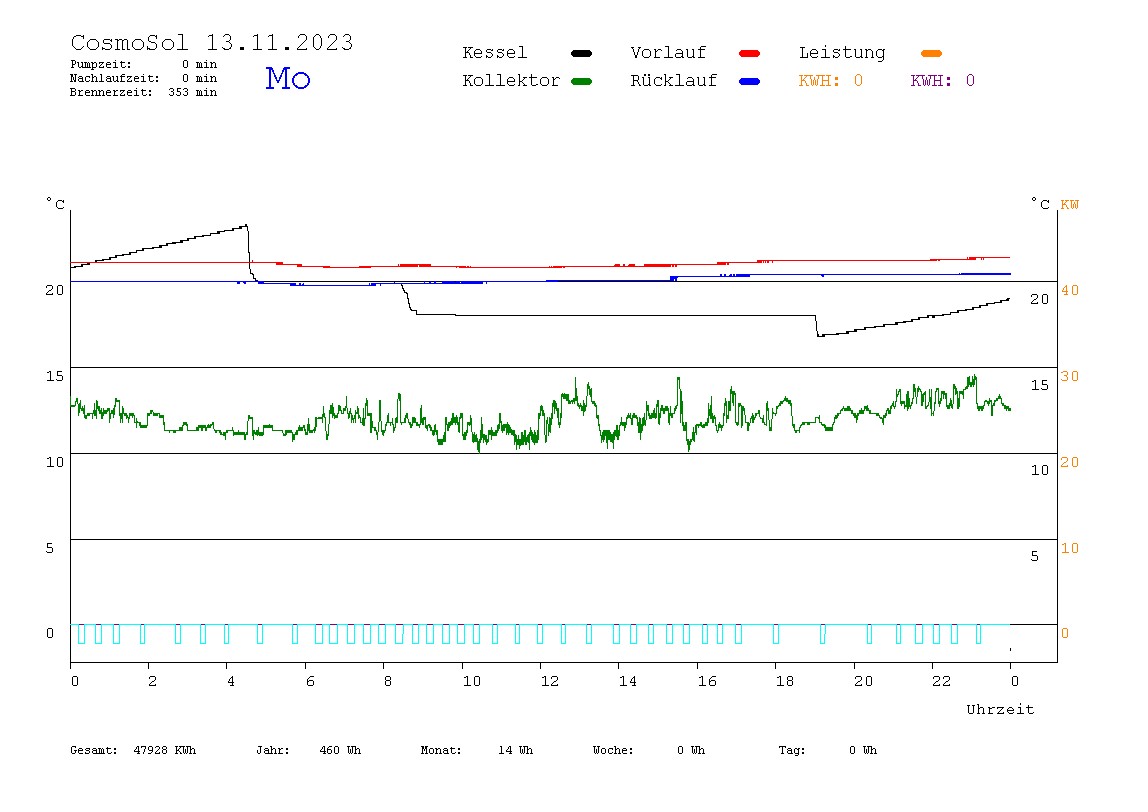Click the "47928 KWh" total value
Viewport: 1148px width, 812px height.
click(165, 750)
